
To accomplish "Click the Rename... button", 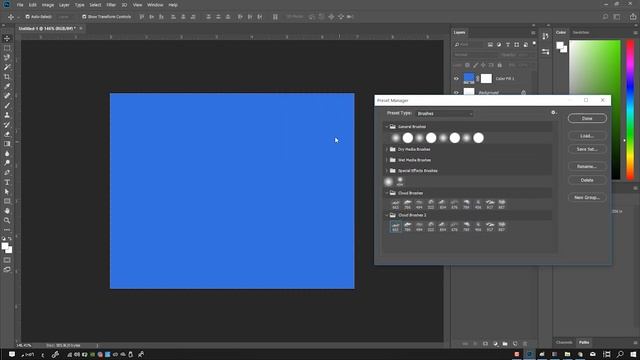I will point(587,167).
